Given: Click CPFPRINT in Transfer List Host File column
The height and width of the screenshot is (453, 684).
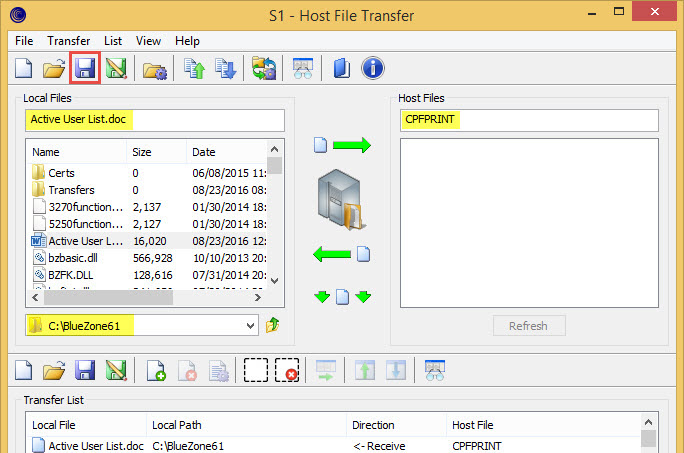Looking at the screenshot, I should coord(477,446).
